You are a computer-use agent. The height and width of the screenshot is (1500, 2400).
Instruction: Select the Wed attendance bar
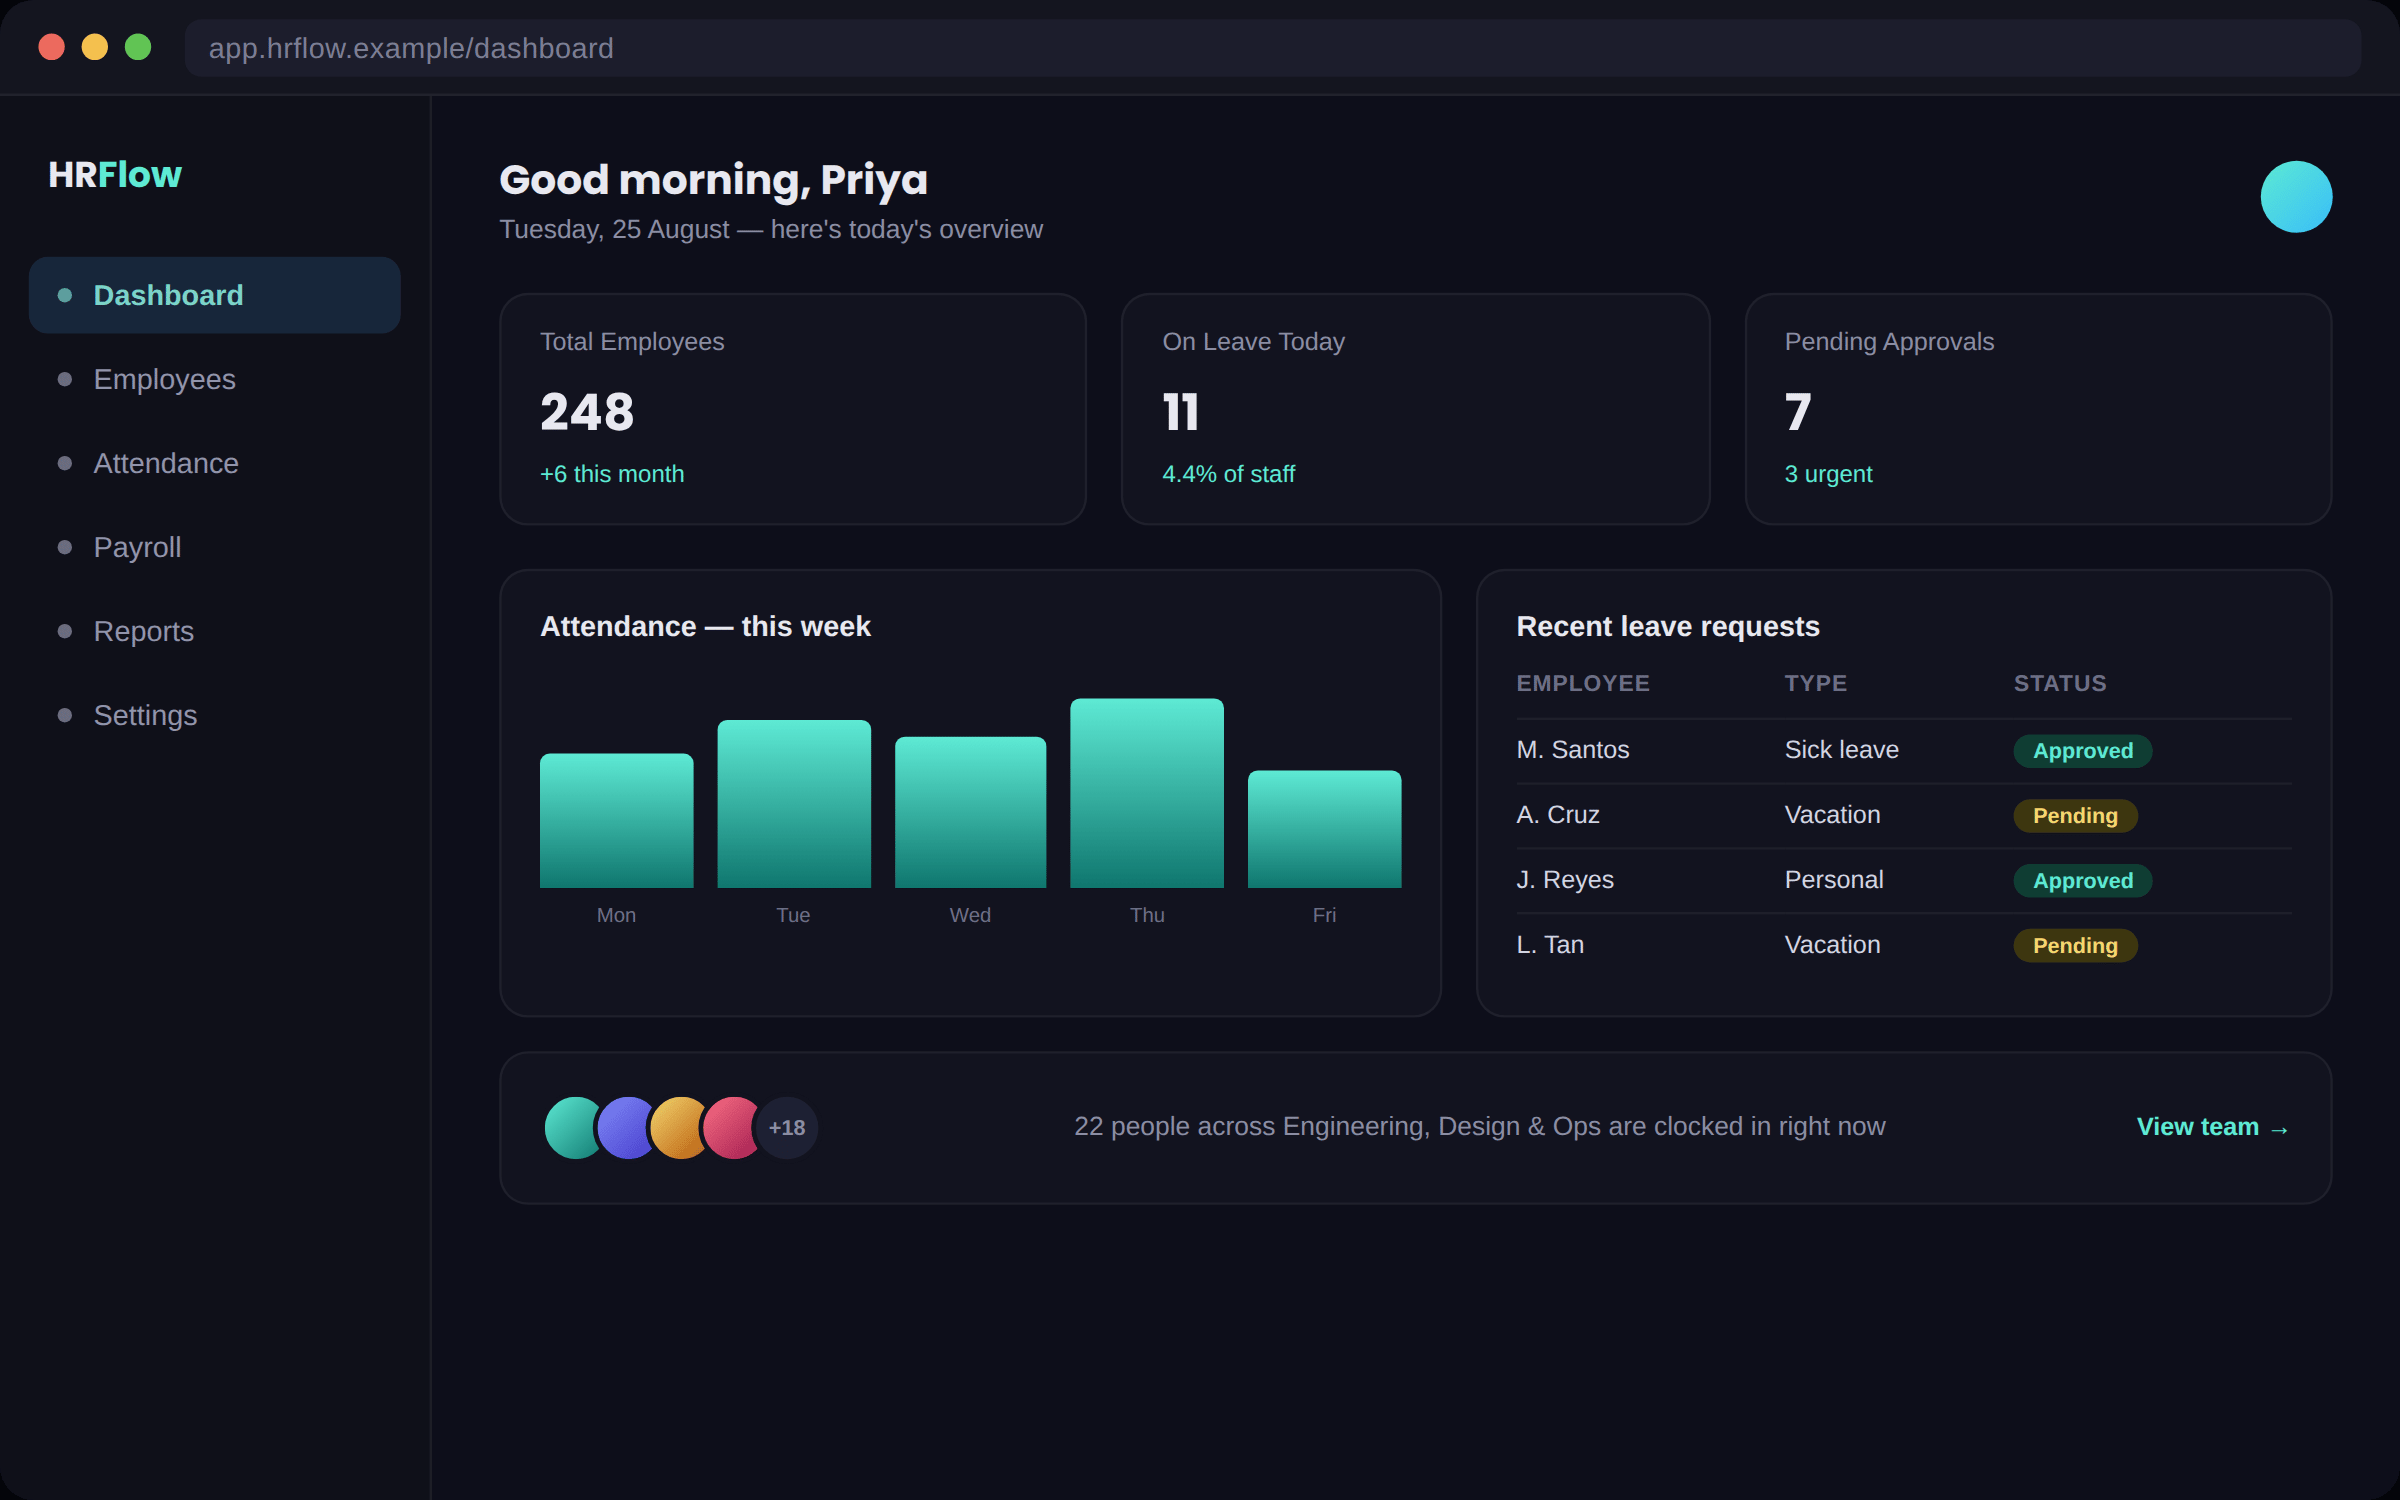tap(970, 812)
